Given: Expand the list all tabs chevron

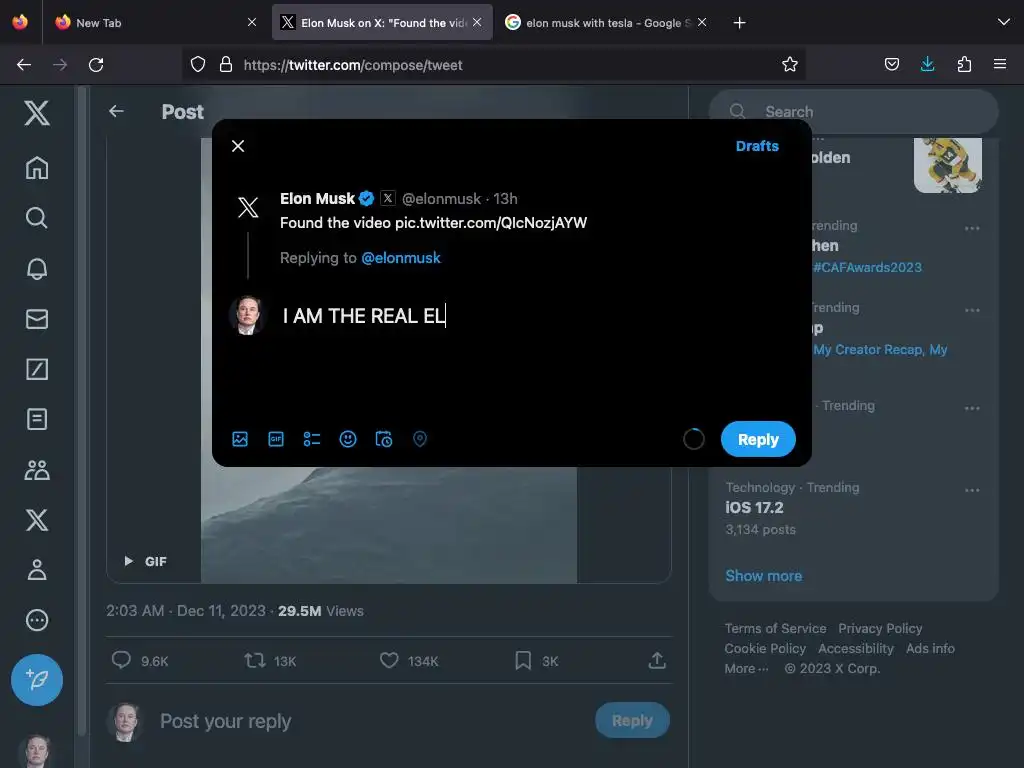Looking at the screenshot, I should click(1004, 22).
